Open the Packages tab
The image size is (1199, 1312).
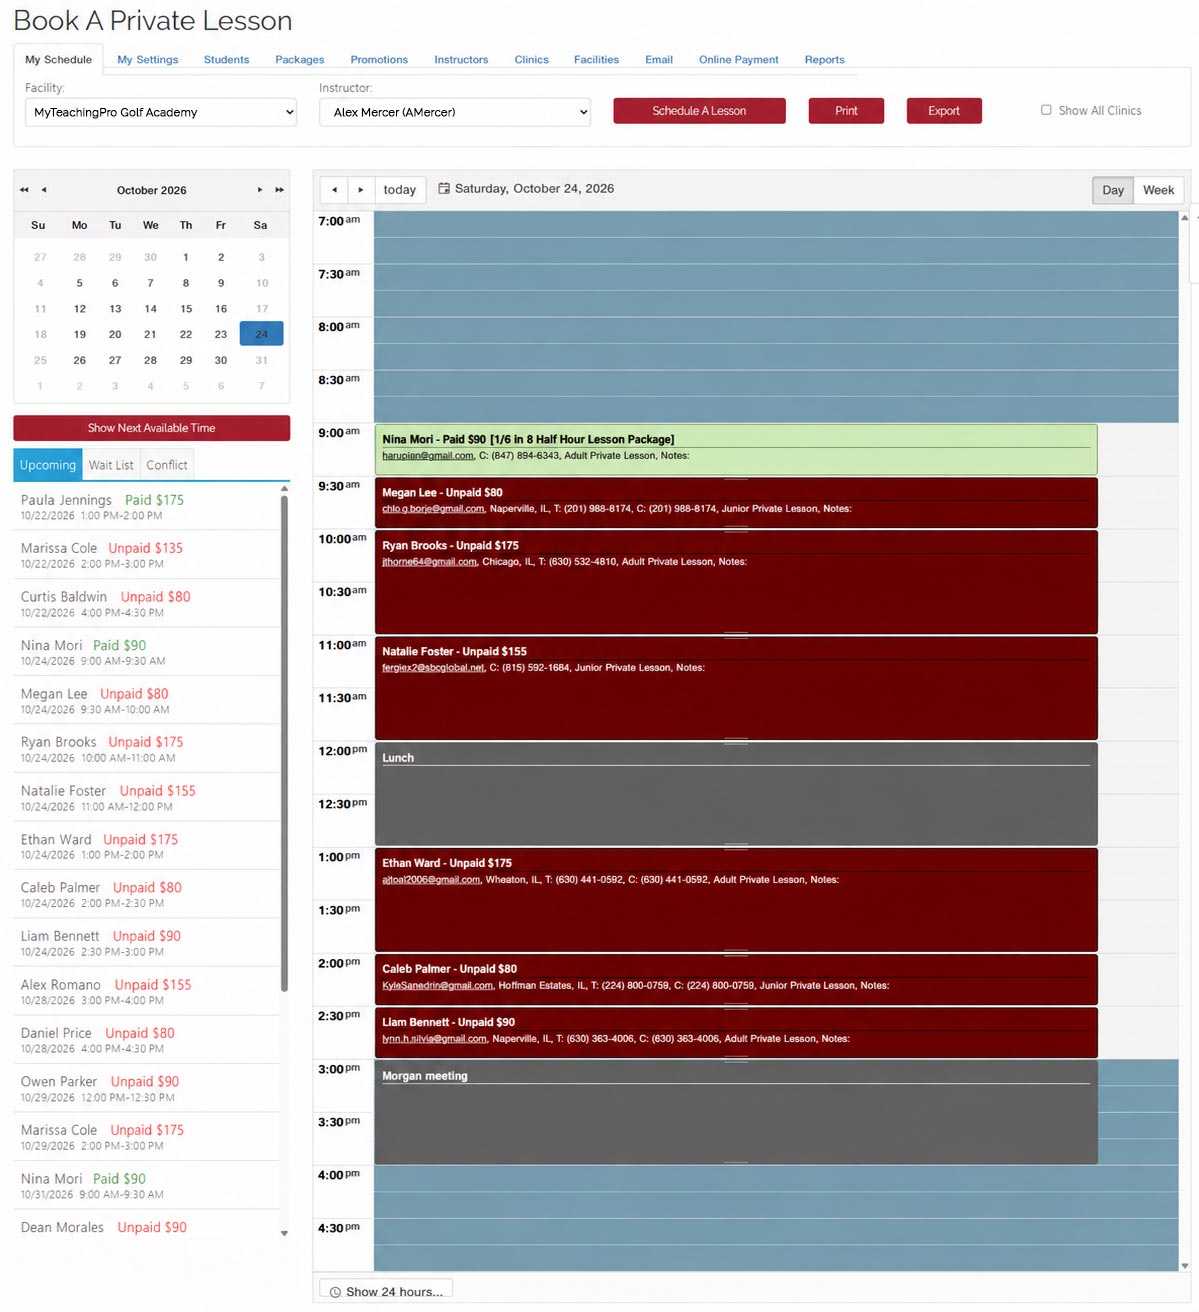coord(299,60)
